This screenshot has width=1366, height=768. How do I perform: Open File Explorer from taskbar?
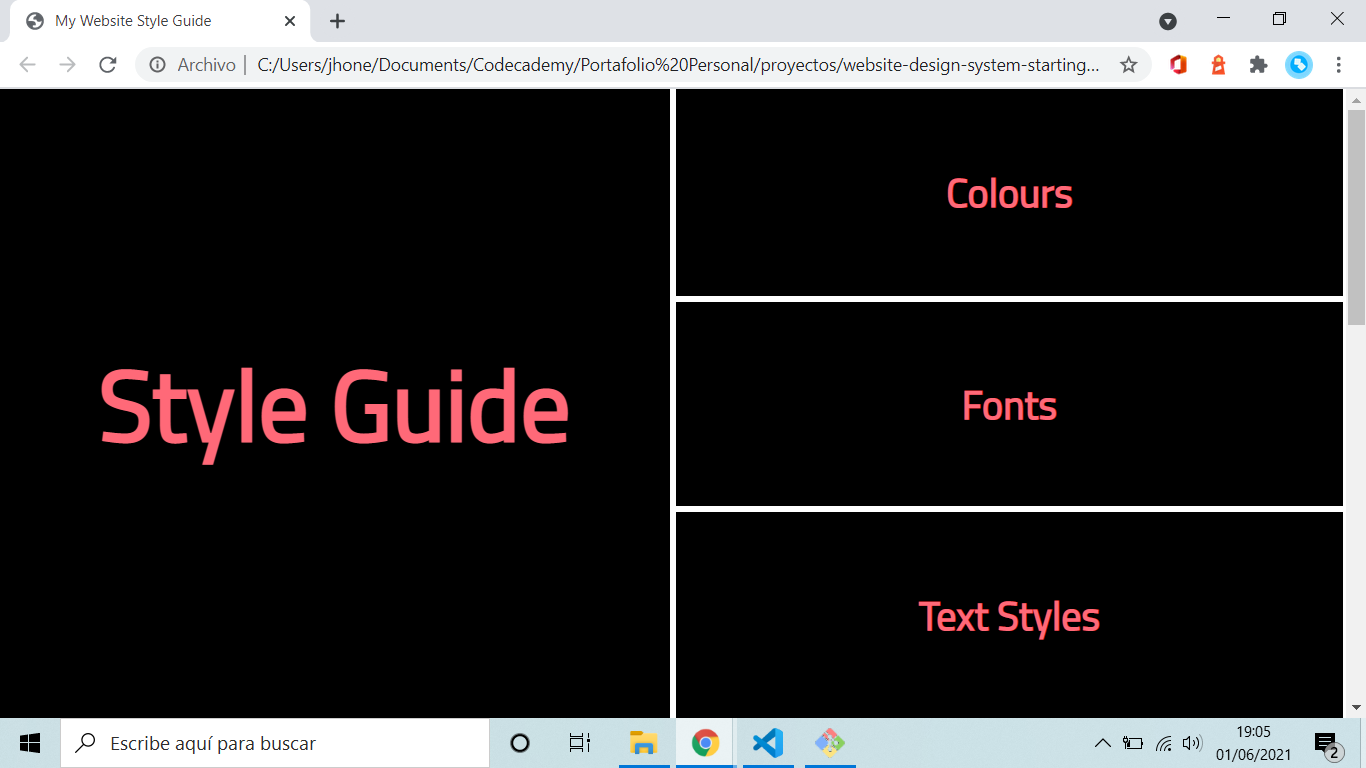[x=643, y=743]
